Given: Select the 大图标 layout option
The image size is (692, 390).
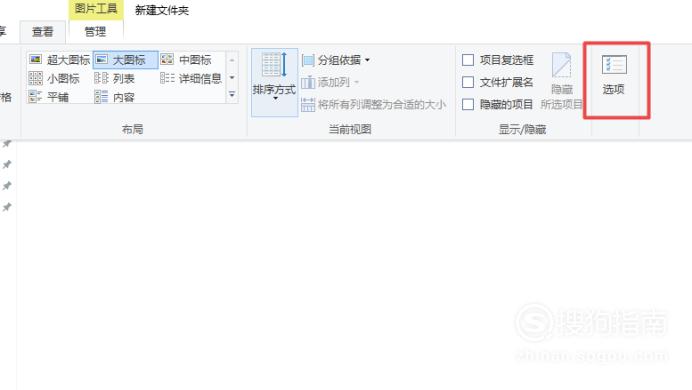Looking at the screenshot, I should [x=125, y=60].
